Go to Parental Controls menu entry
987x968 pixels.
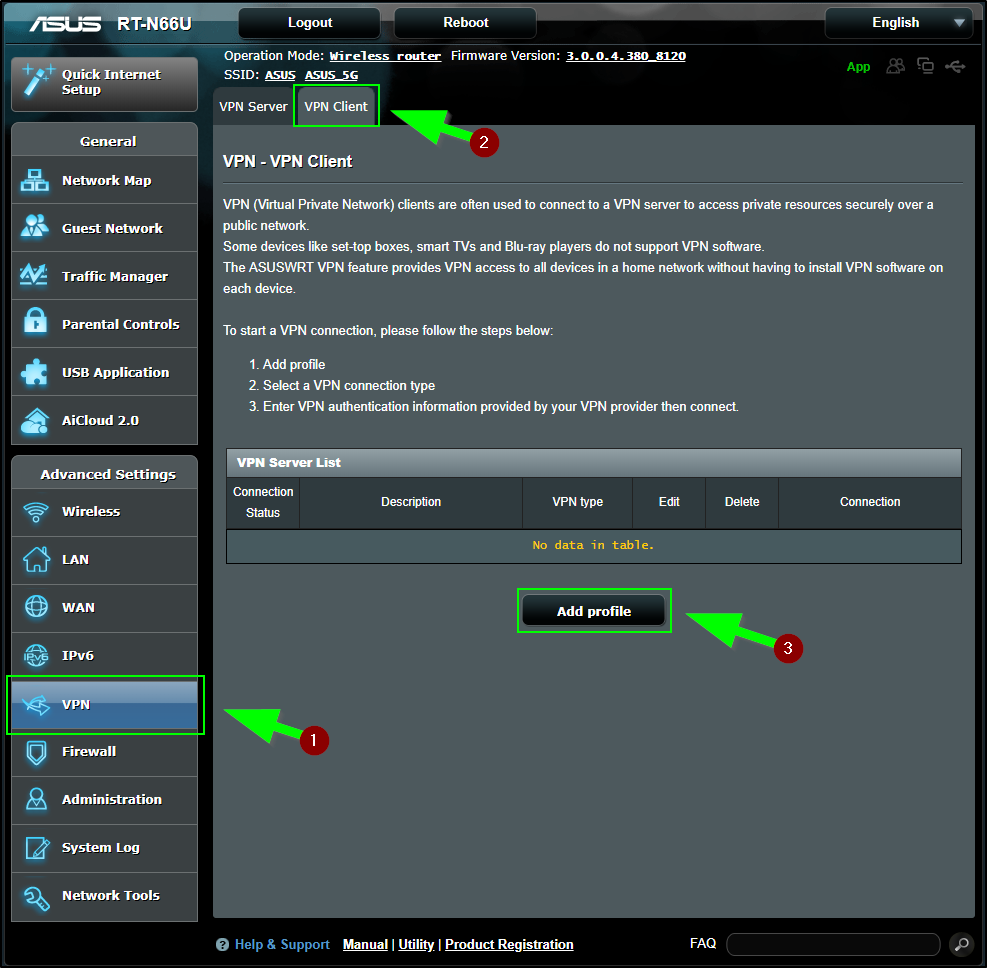click(x=104, y=324)
